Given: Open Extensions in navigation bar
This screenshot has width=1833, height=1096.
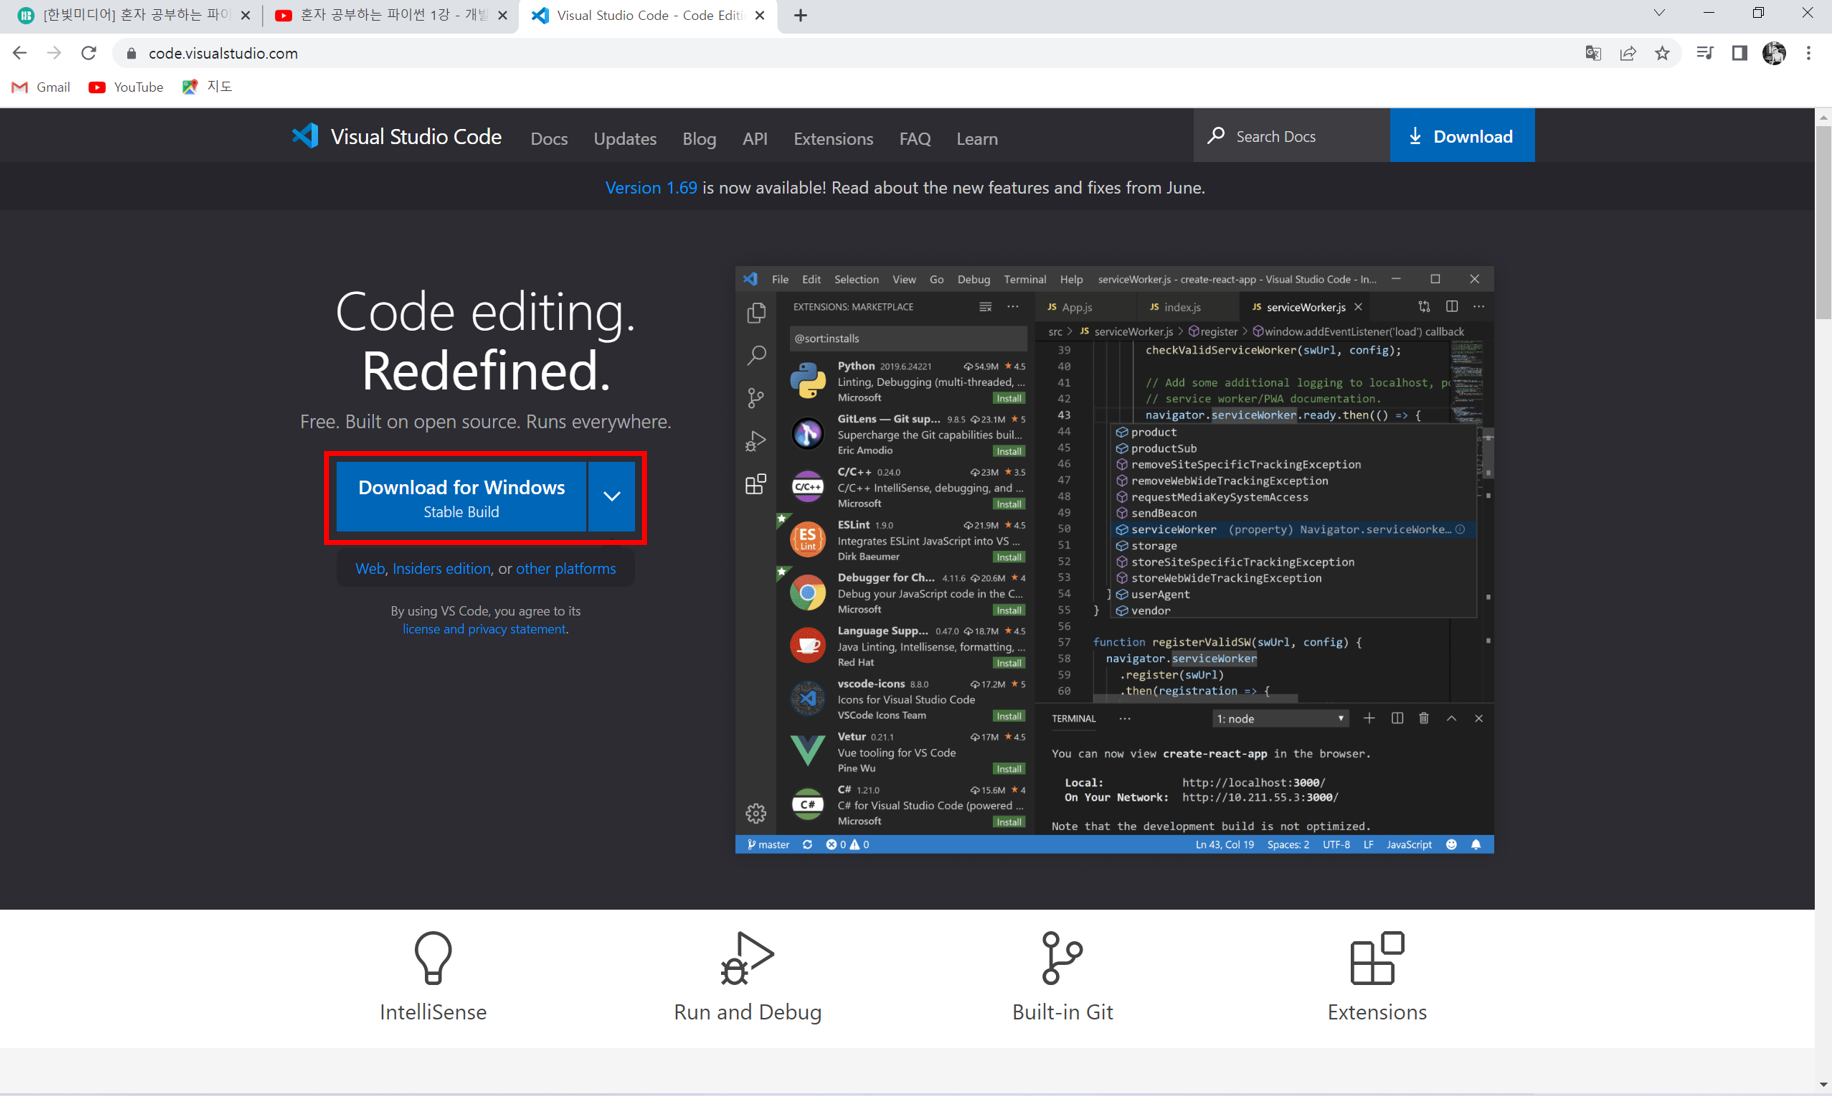Looking at the screenshot, I should pos(833,139).
